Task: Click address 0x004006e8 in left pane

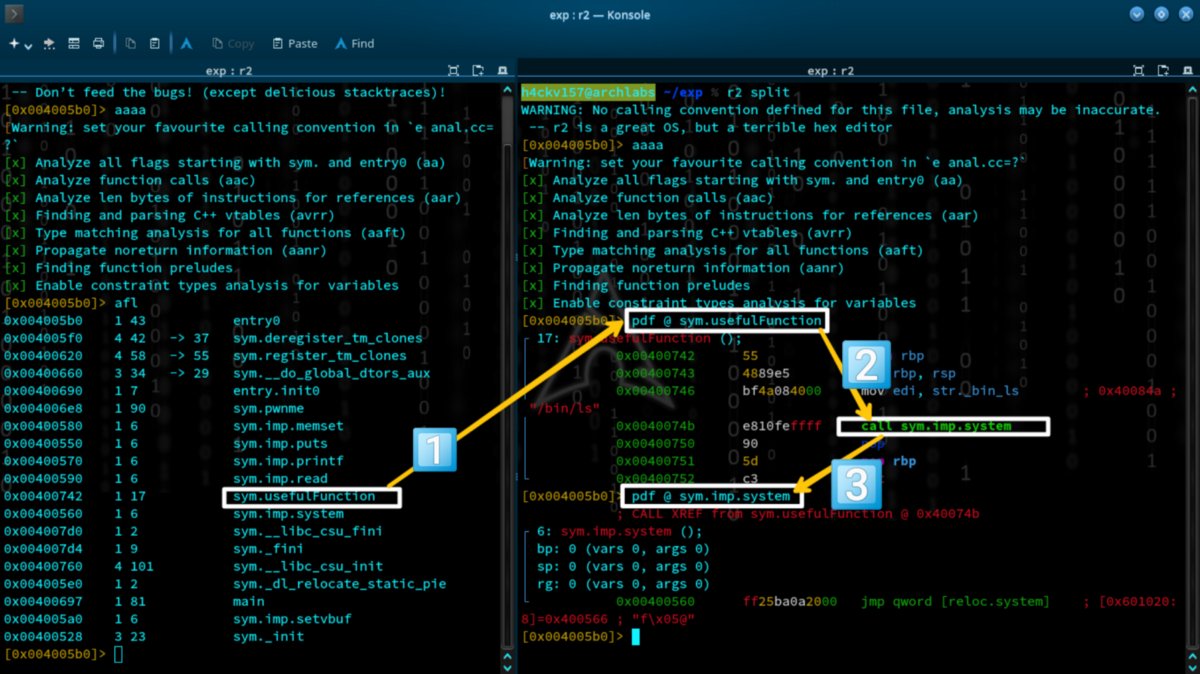Action: tap(43, 408)
